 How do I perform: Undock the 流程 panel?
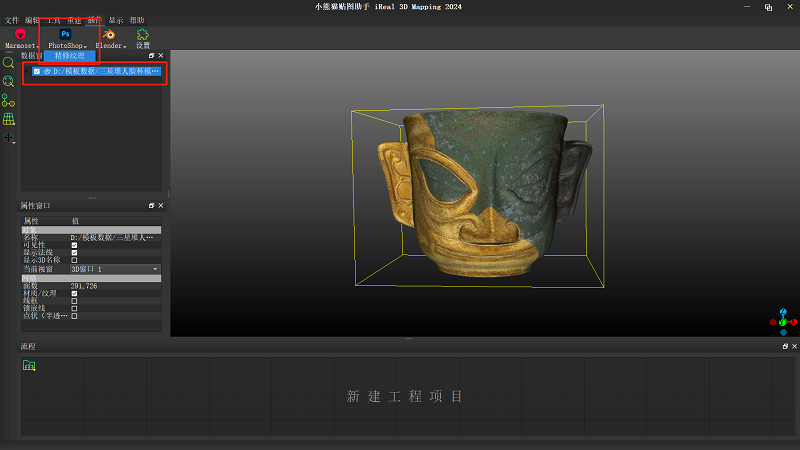[x=785, y=346]
